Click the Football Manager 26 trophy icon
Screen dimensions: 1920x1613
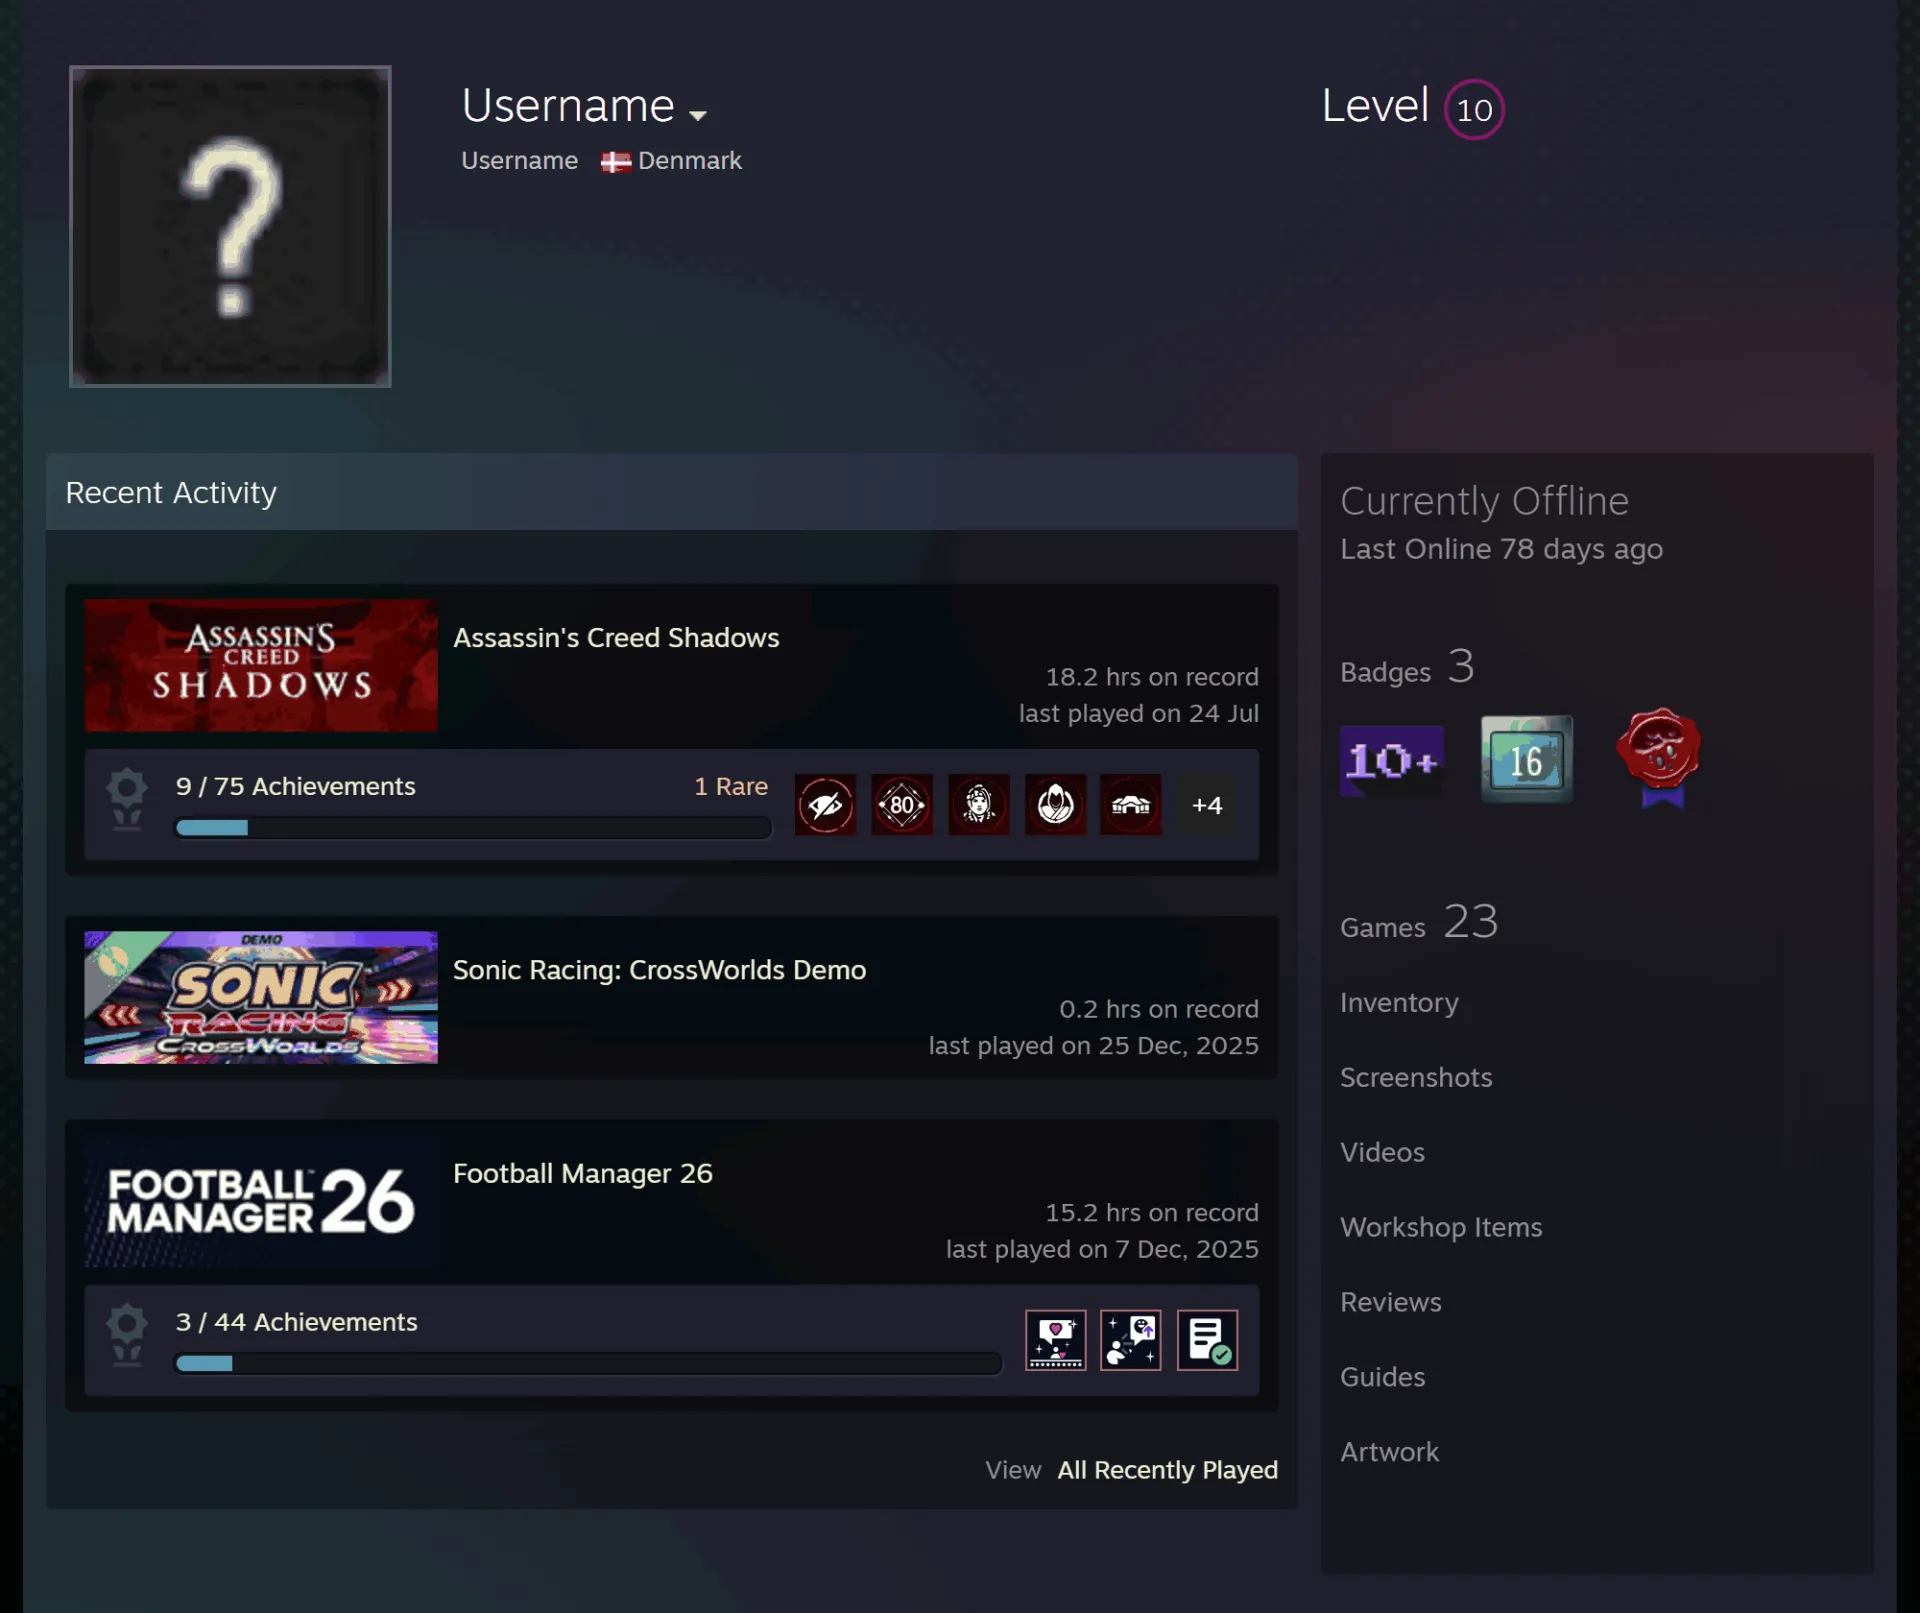pyautogui.click(x=127, y=1335)
